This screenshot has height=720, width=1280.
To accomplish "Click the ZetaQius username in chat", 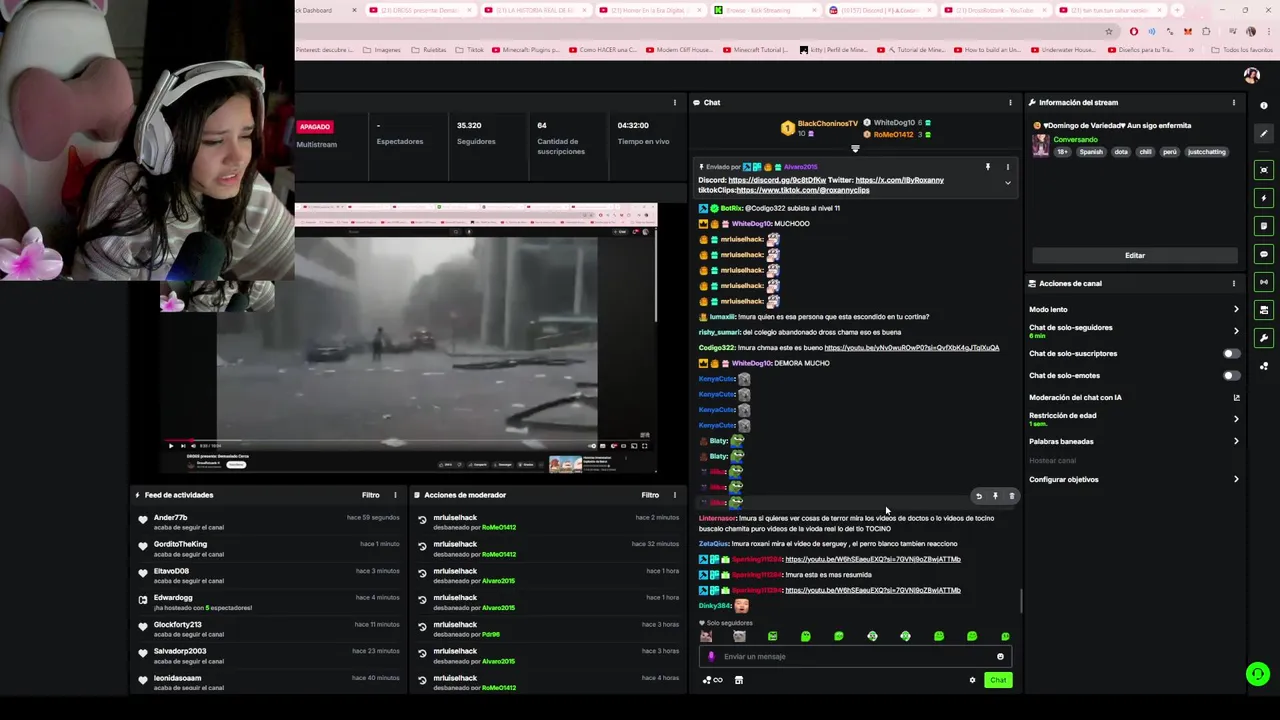I will pos(714,544).
